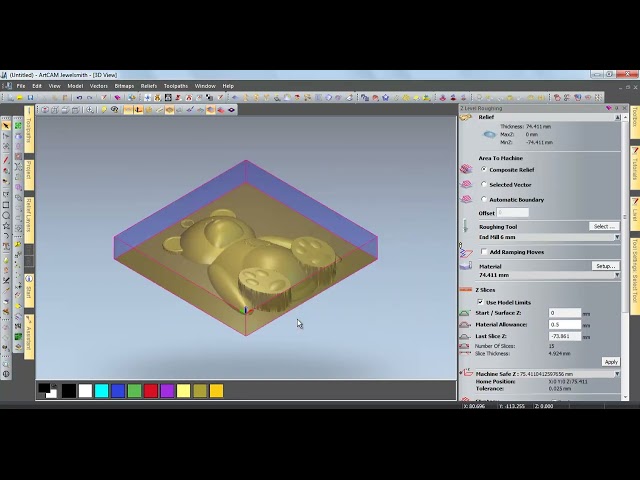
Task: Click the primary/secondary colour indicator
Action: tap(47, 391)
